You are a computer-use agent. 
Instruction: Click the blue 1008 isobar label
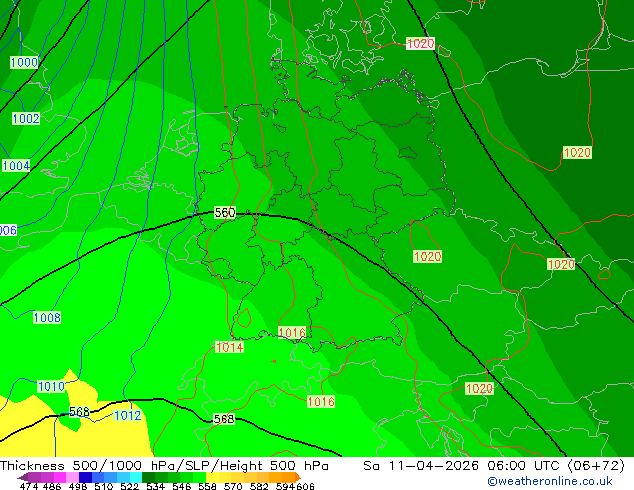click(47, 317)
